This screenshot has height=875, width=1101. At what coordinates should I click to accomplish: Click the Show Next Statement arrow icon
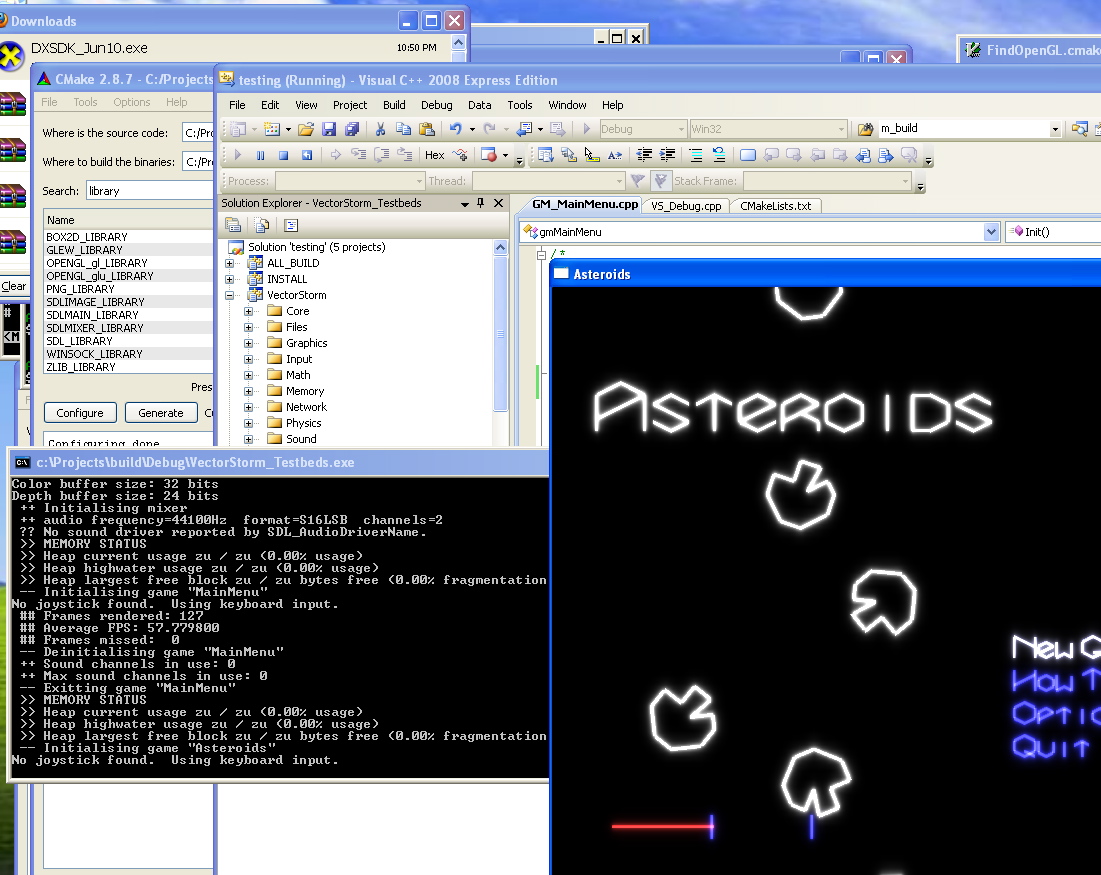point(336,155)
